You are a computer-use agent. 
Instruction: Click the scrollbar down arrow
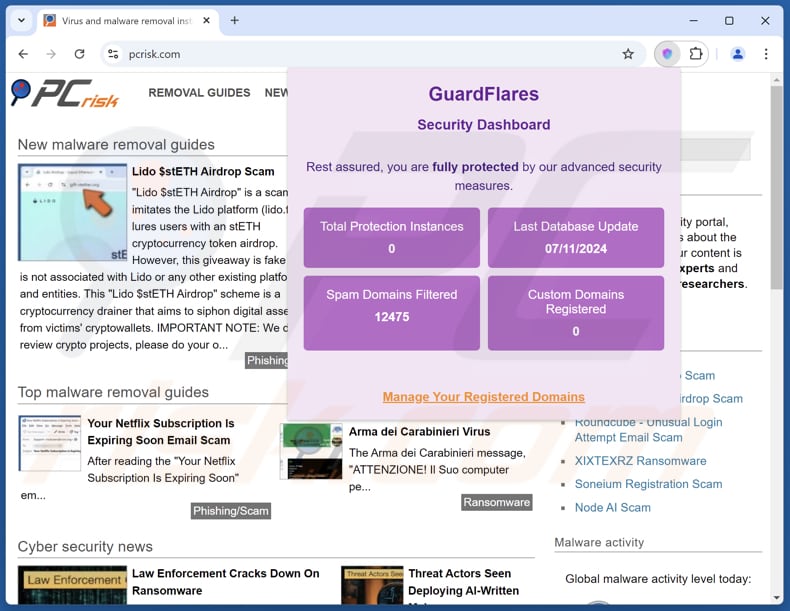point(776,598)
